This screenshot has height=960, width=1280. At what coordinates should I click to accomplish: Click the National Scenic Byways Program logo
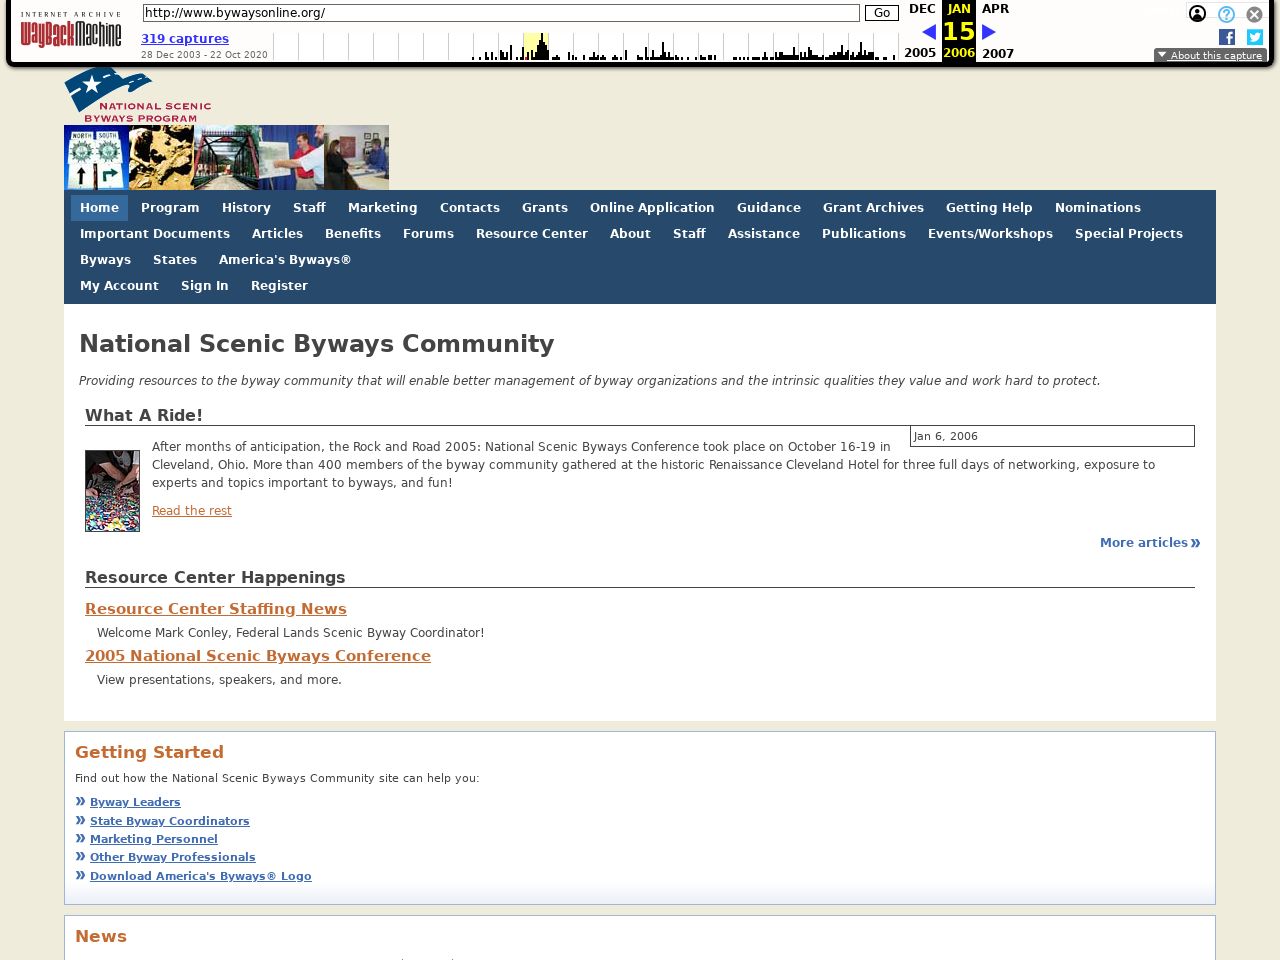tap(138, 95)
